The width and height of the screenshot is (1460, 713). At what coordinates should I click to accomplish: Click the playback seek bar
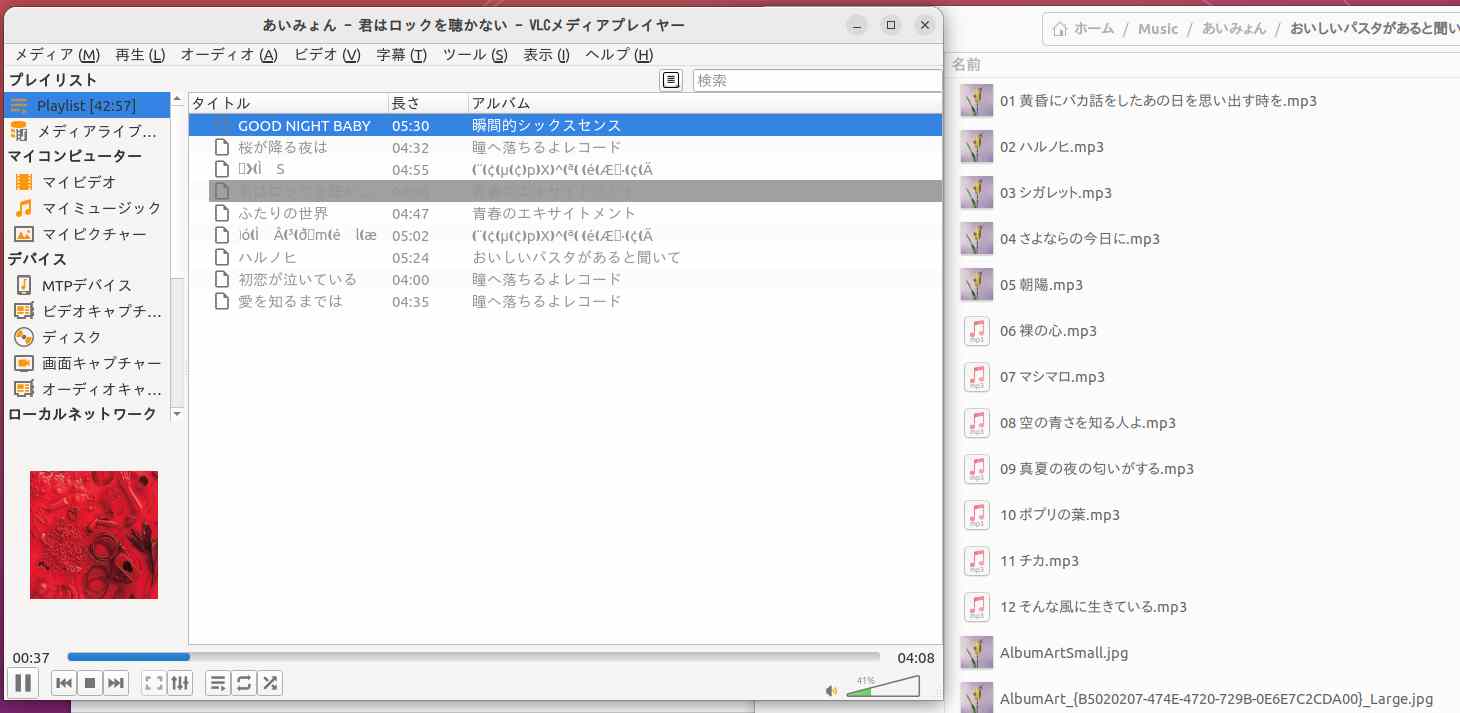pyautogui.click(x=473, y=657)
